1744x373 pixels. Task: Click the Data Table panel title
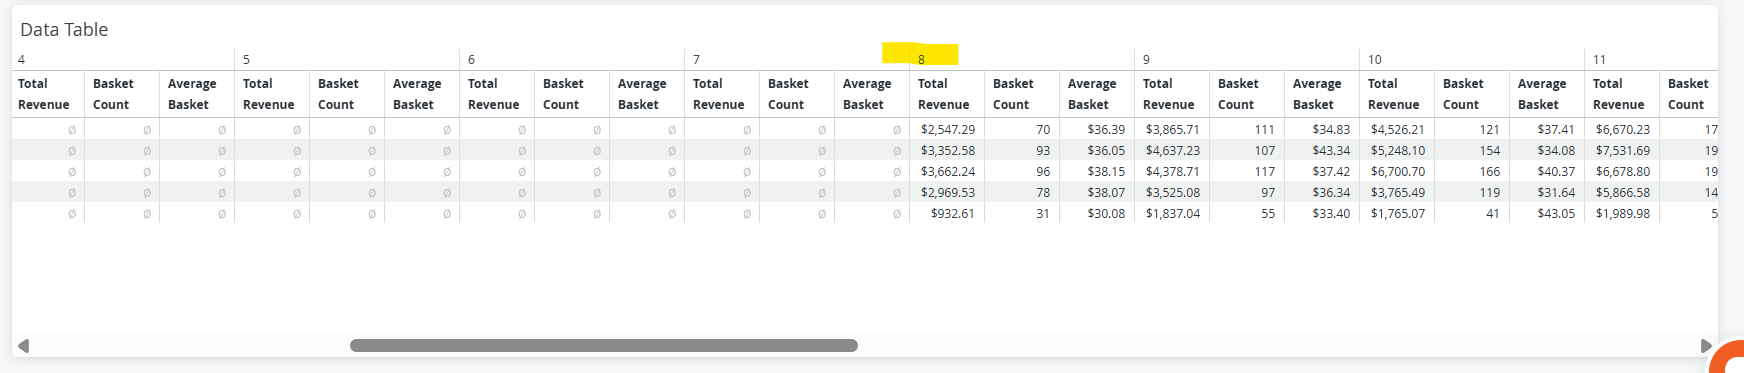click(x=64, y=30)
